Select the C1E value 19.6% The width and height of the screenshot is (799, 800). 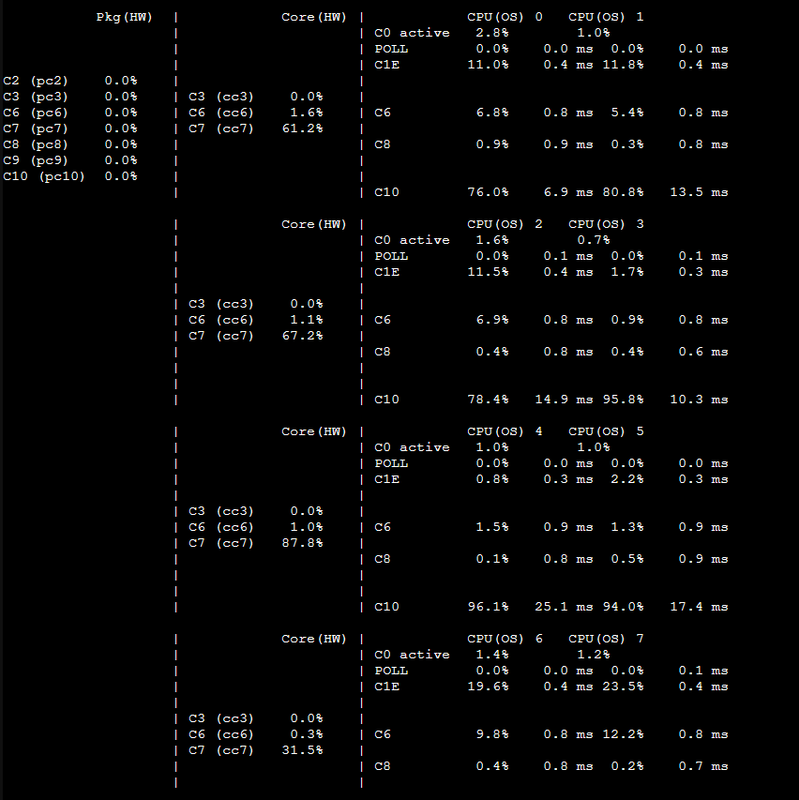[488, 687]
